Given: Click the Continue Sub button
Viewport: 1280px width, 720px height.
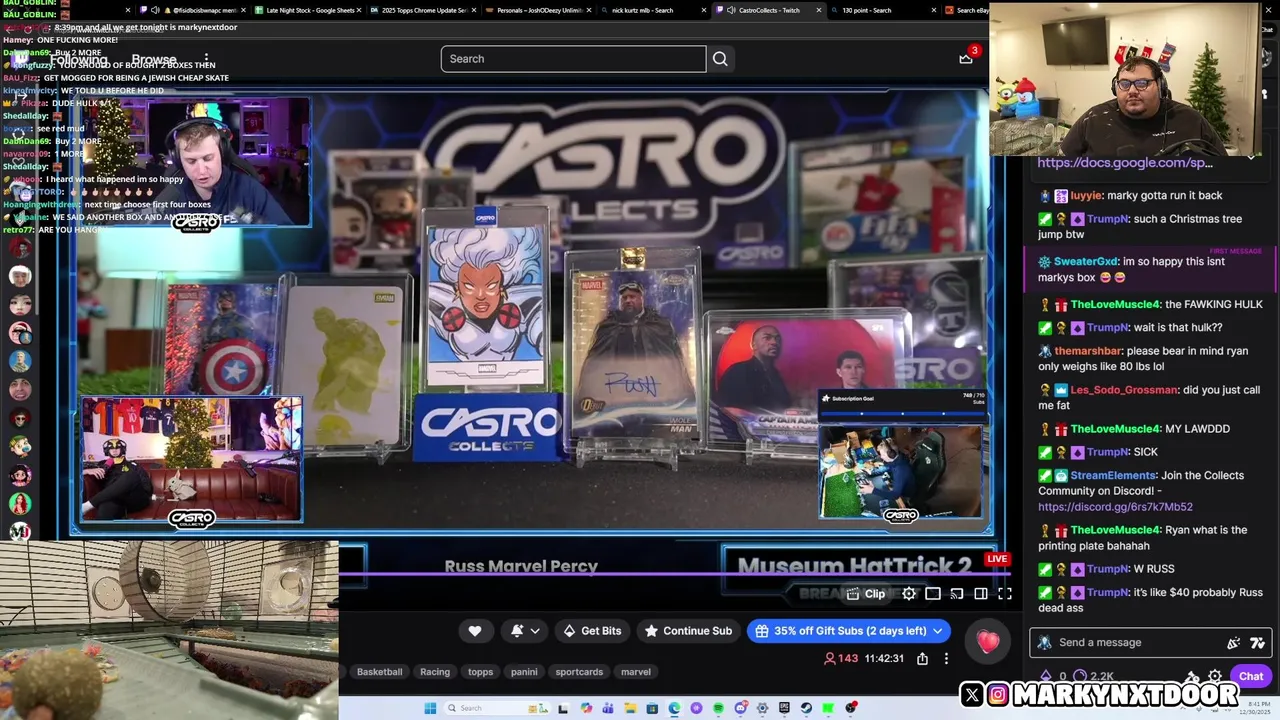Looking at the screenshot, I should pos(688,631).
